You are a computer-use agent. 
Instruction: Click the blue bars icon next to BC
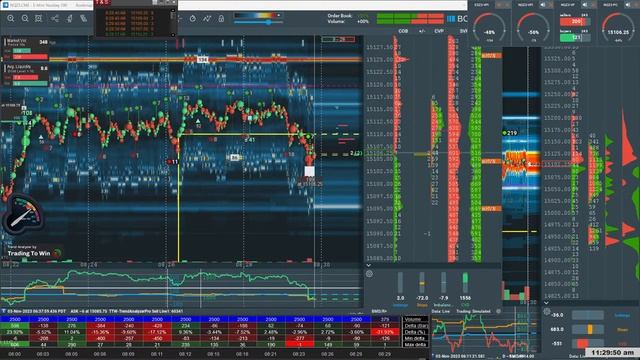(451, 19)
